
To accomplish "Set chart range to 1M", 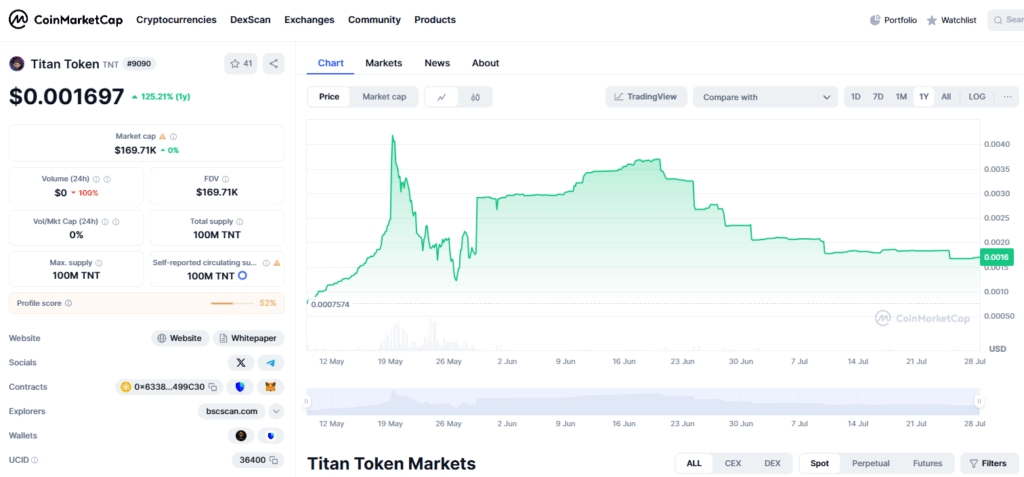I will click(x=901, y=97).
